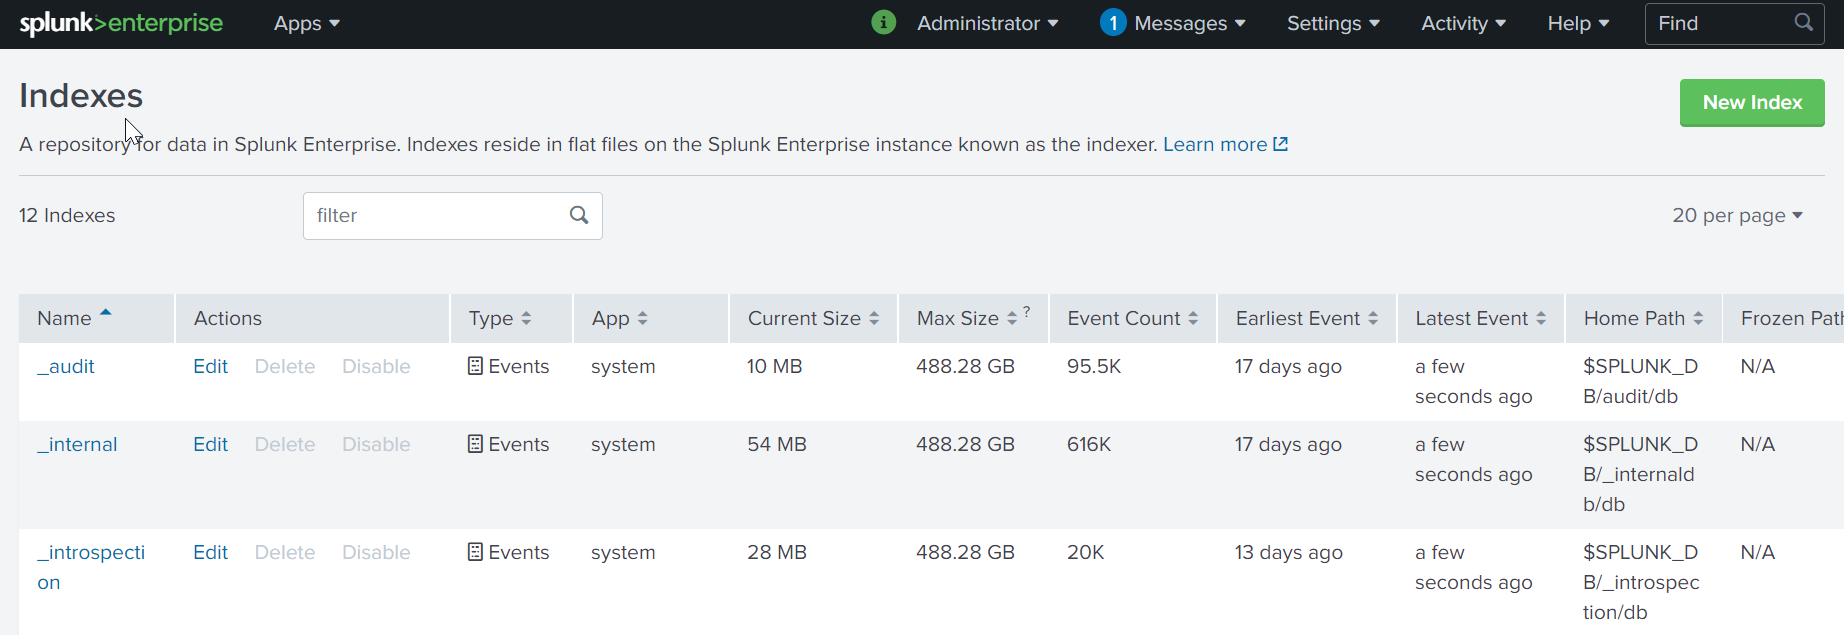The image size is (1844, 635).
Task: Click into the filter input field
Action: [x=435, y=215]
